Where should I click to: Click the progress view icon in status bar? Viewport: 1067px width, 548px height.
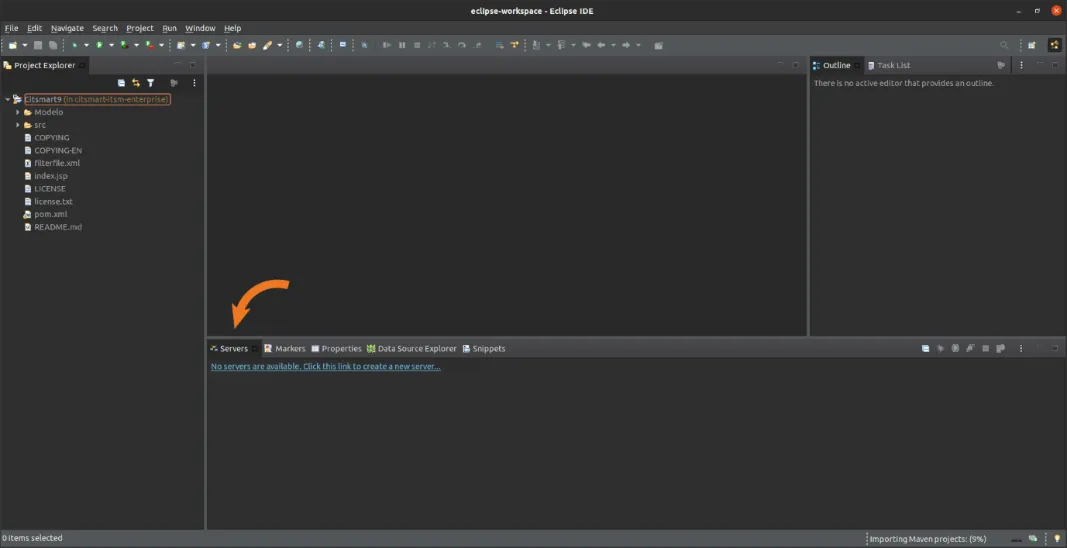coord(1033,538)
